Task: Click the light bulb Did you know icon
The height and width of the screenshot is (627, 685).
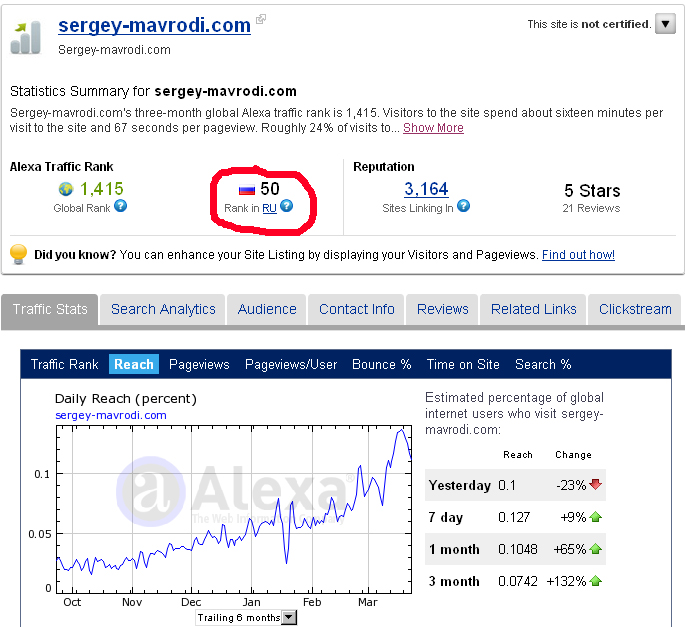Action: click(18, 254)
